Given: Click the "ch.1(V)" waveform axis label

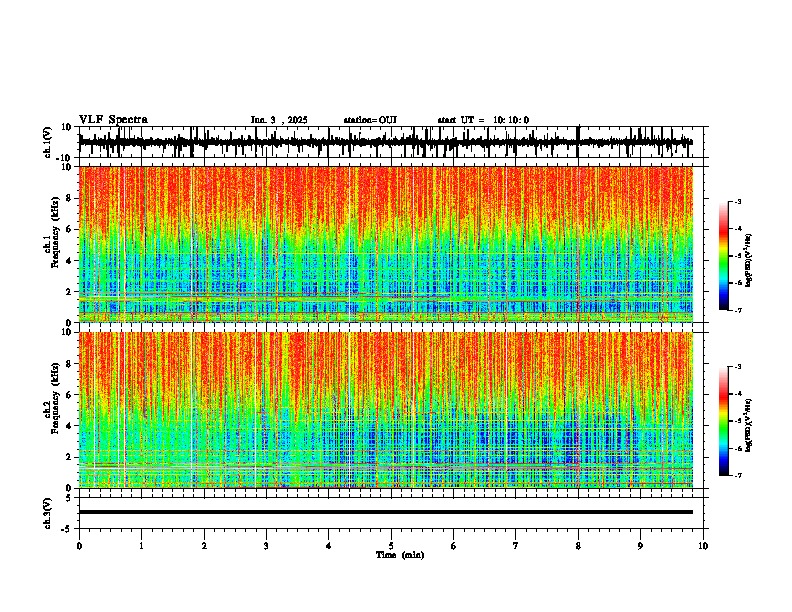Looking at the screenshot, I should 48,142.
